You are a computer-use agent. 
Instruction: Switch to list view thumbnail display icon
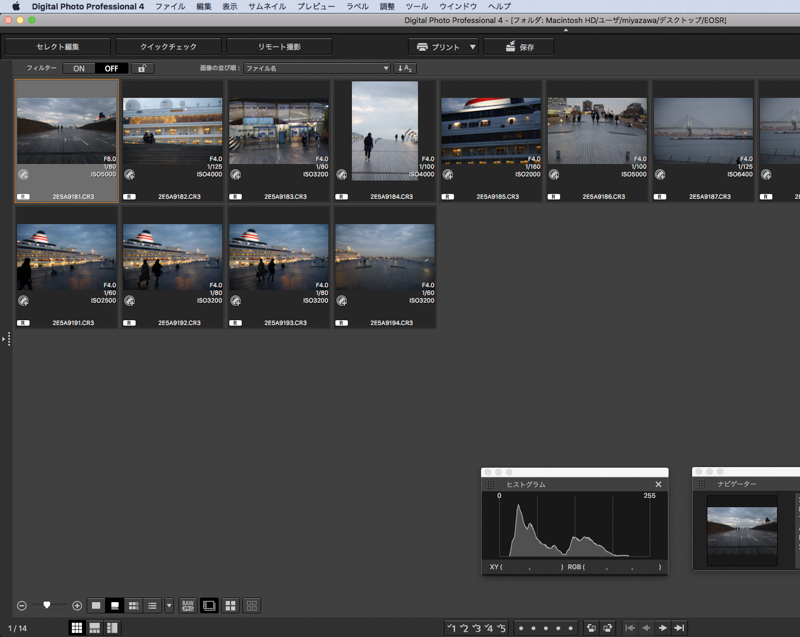click(152, 606)
